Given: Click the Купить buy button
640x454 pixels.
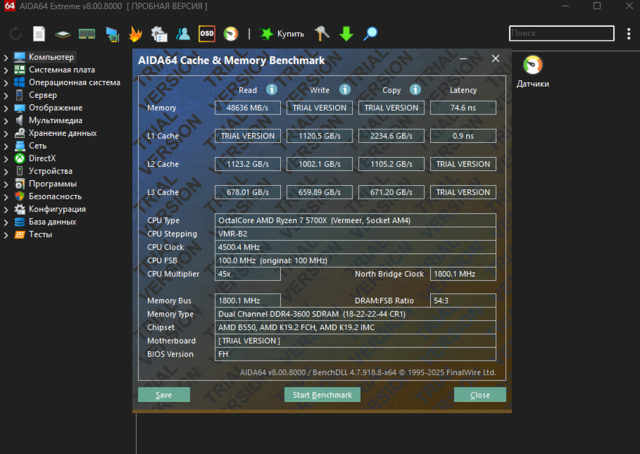Looking at the screenshot, I should (x=282, y=34).
